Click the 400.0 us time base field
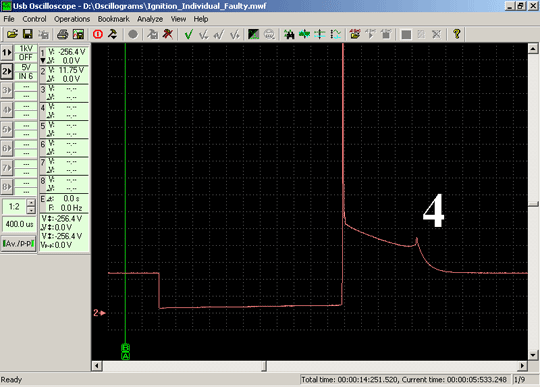 click(x=19, y=224)
